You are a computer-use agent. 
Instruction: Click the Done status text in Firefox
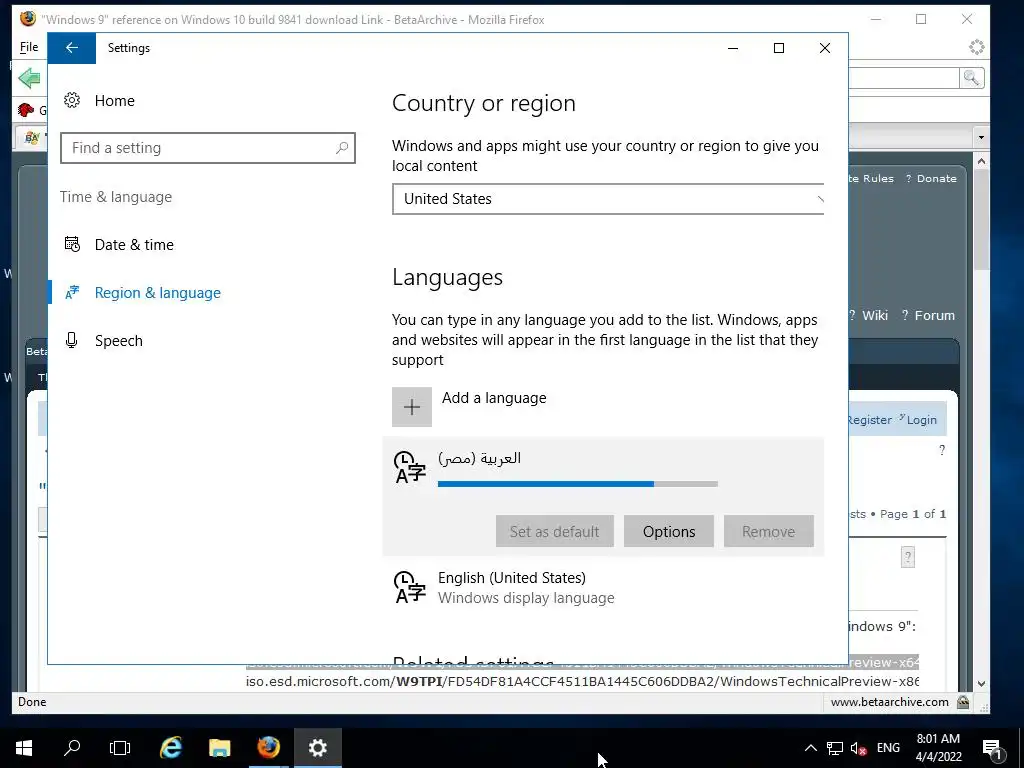(32, 702)
